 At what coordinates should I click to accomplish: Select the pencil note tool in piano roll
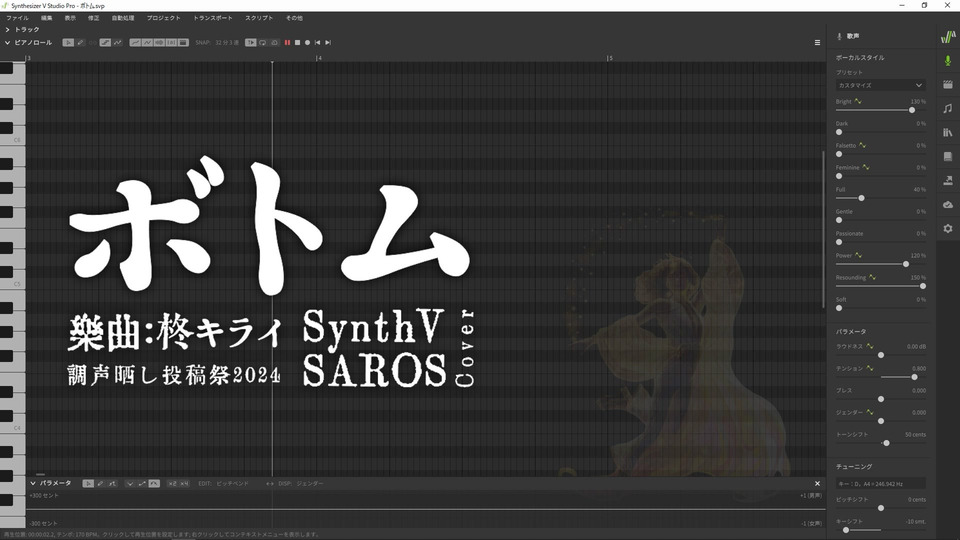[80, 43]
